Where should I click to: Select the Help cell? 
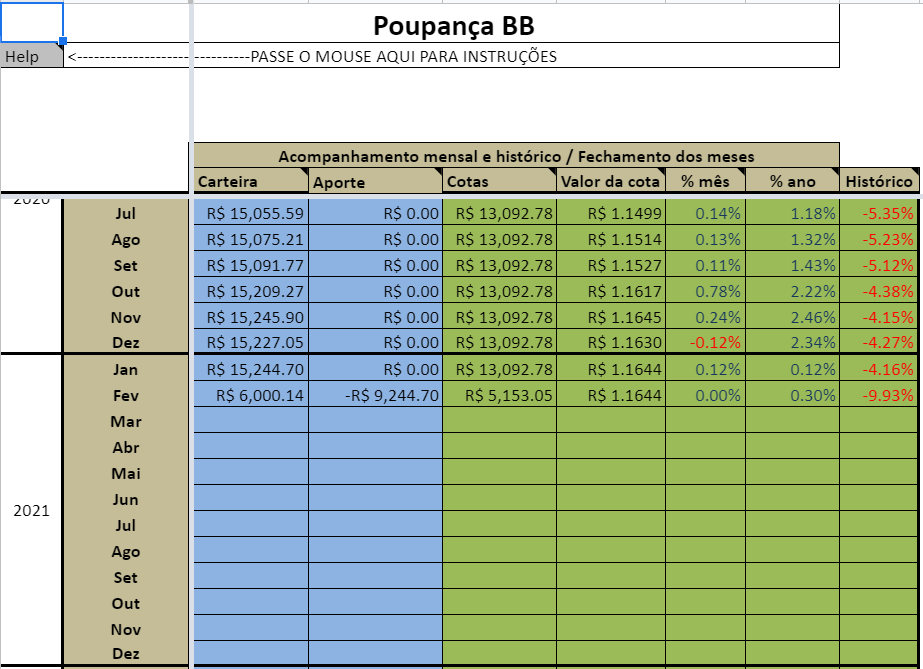[31, 56]
